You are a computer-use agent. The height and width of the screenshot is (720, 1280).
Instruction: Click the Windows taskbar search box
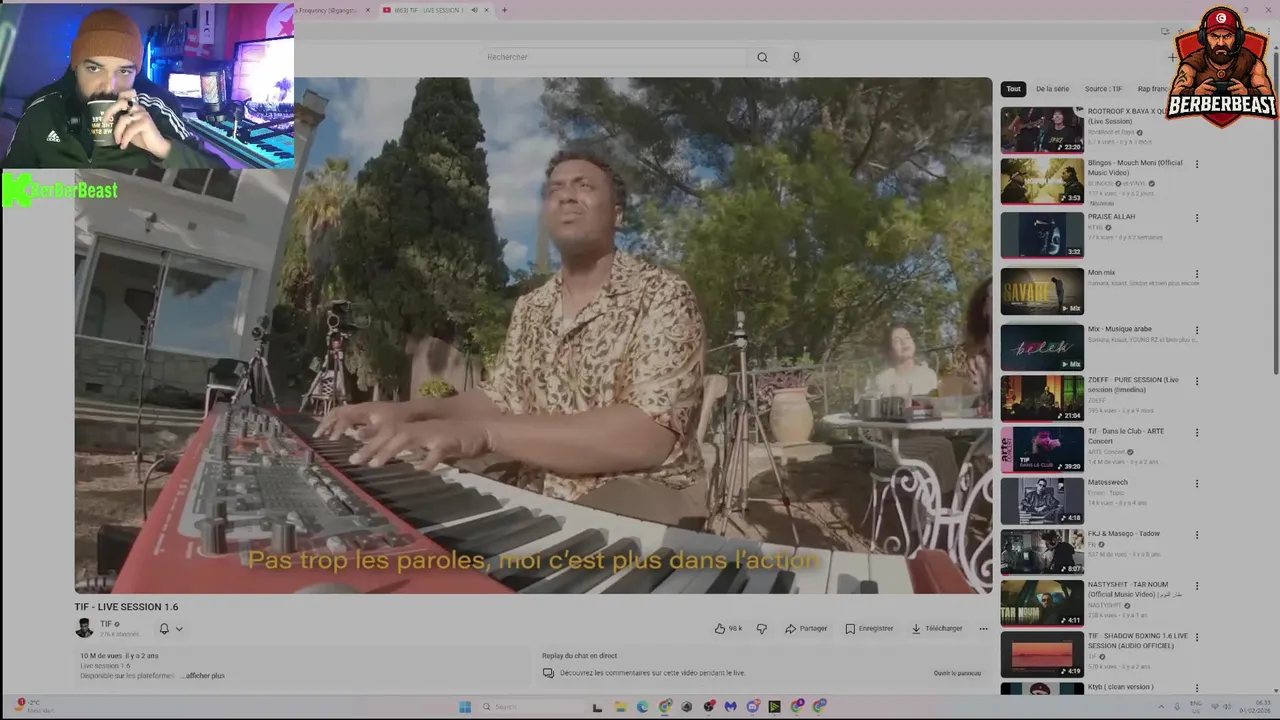[x=530, y=706]
